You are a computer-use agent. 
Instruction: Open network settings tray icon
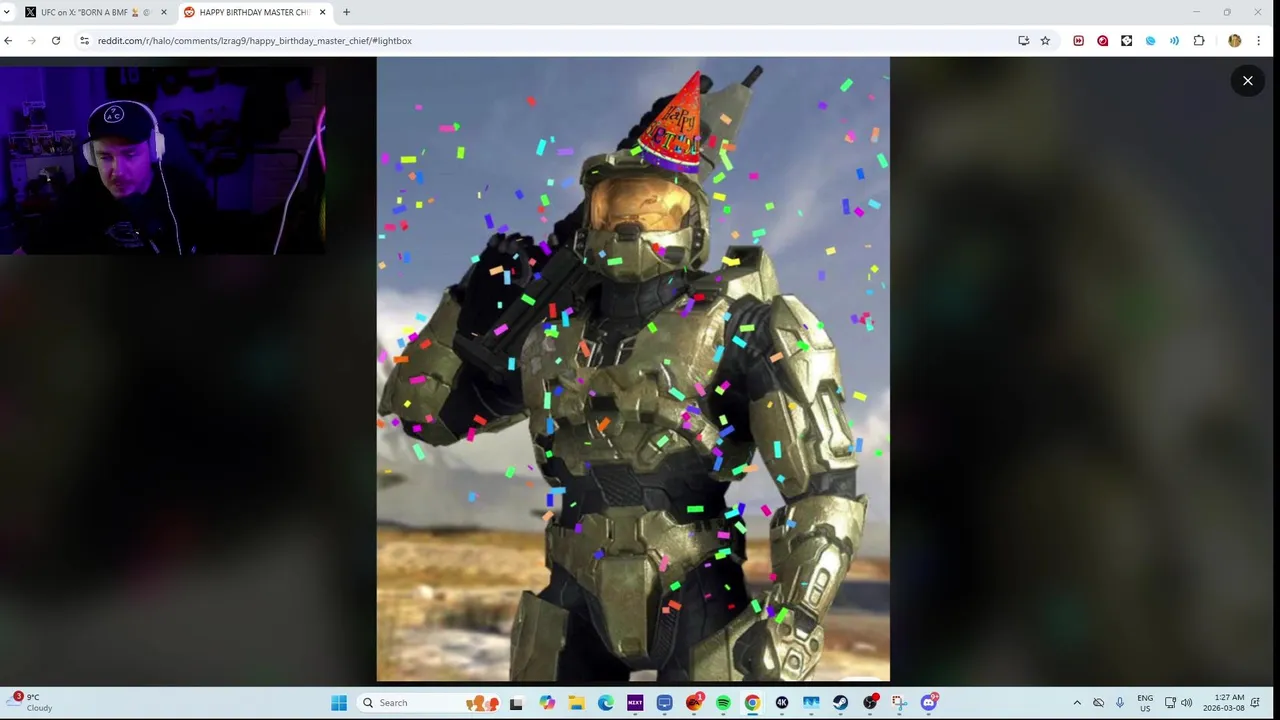pyautogui.click(x=1170, y=702)
